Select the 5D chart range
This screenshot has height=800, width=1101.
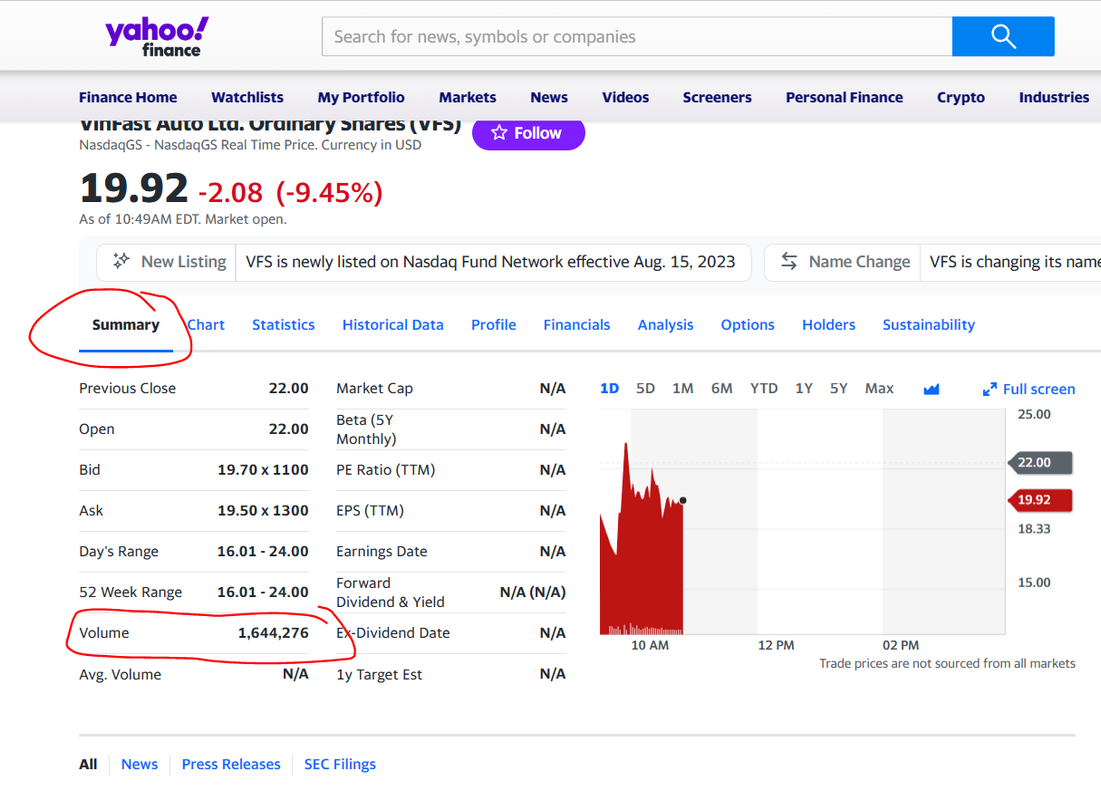click(x=645, y=388)
